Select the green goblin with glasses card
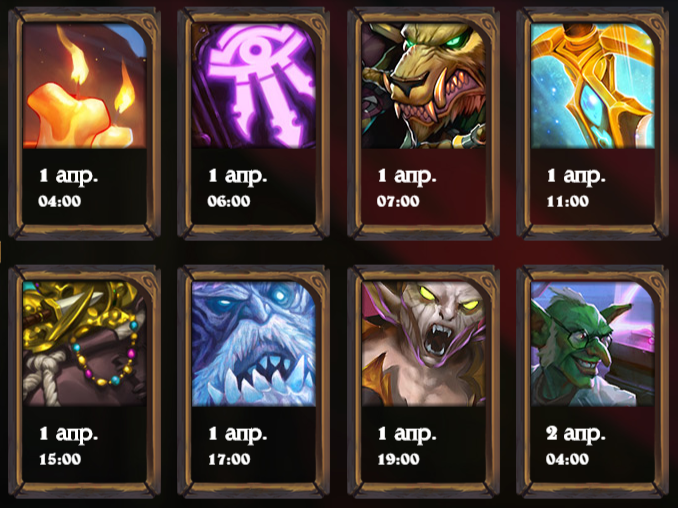Image resolution: width=678 pixels, height=508 pixels. (593, 344)
